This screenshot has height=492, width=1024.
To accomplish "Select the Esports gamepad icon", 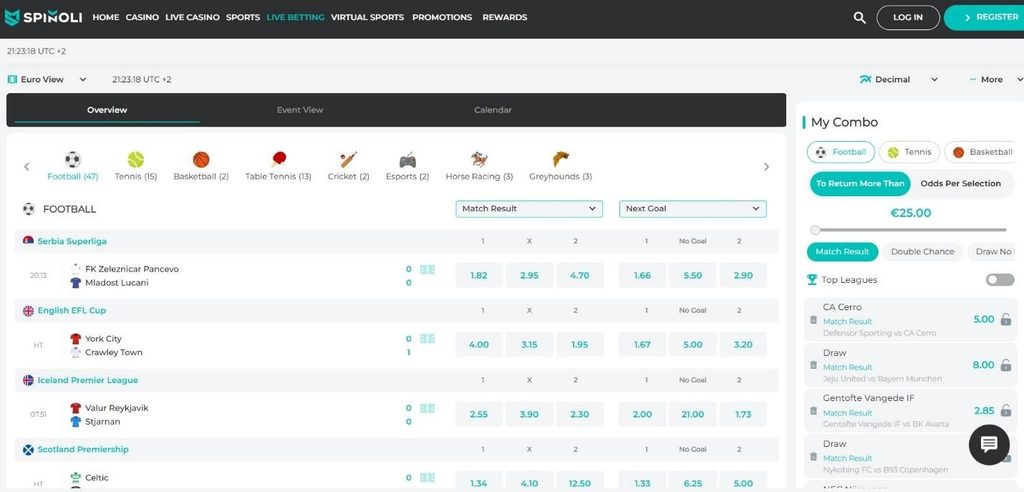I will coord(408,160).
